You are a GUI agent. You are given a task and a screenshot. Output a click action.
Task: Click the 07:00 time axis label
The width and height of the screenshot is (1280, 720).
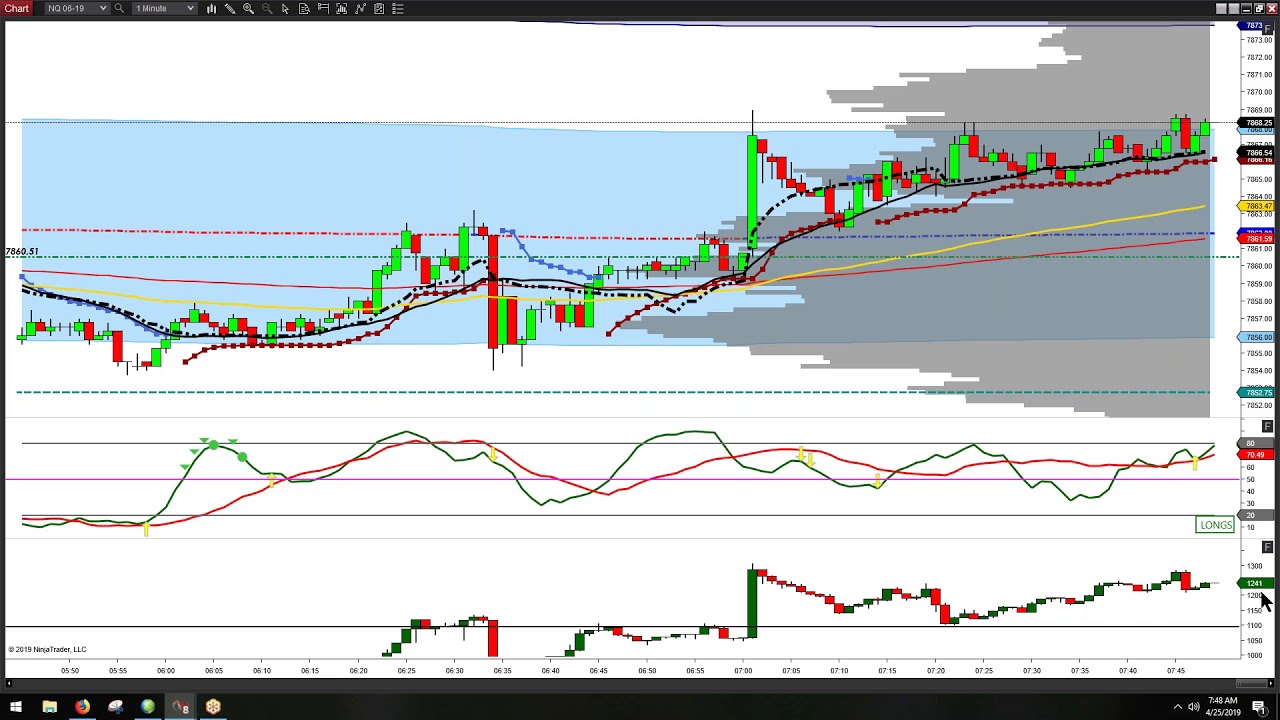[743, 671]
